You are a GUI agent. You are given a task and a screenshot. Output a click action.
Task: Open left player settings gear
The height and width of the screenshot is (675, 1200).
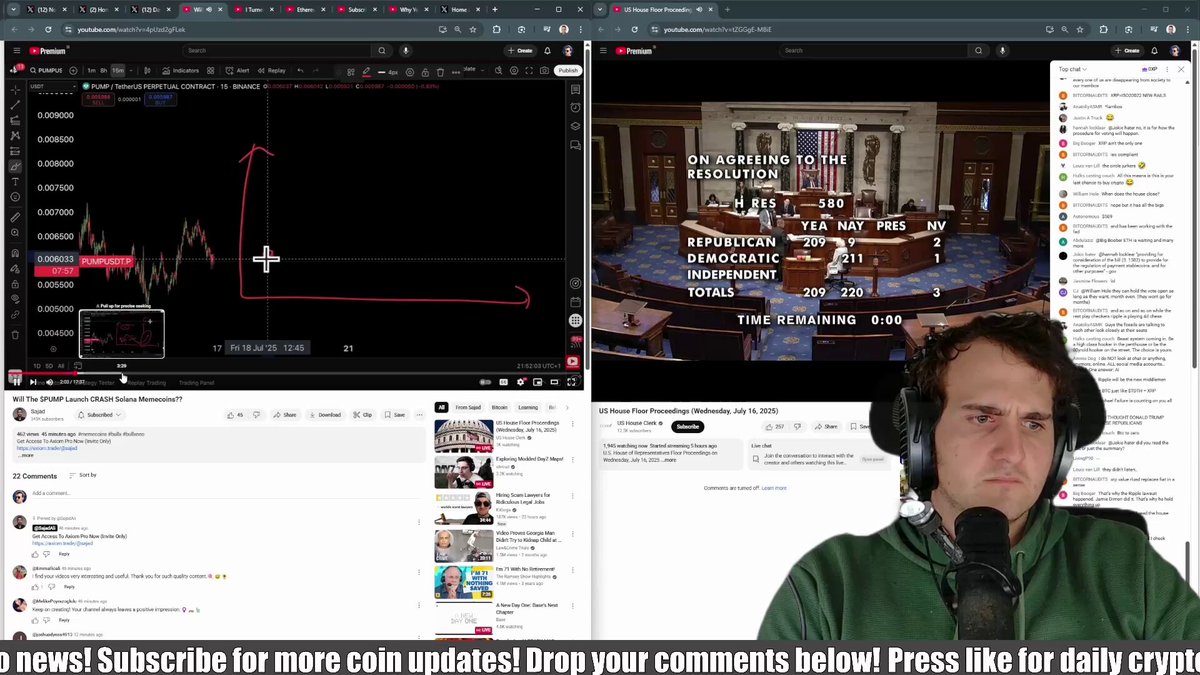[521, 382]
